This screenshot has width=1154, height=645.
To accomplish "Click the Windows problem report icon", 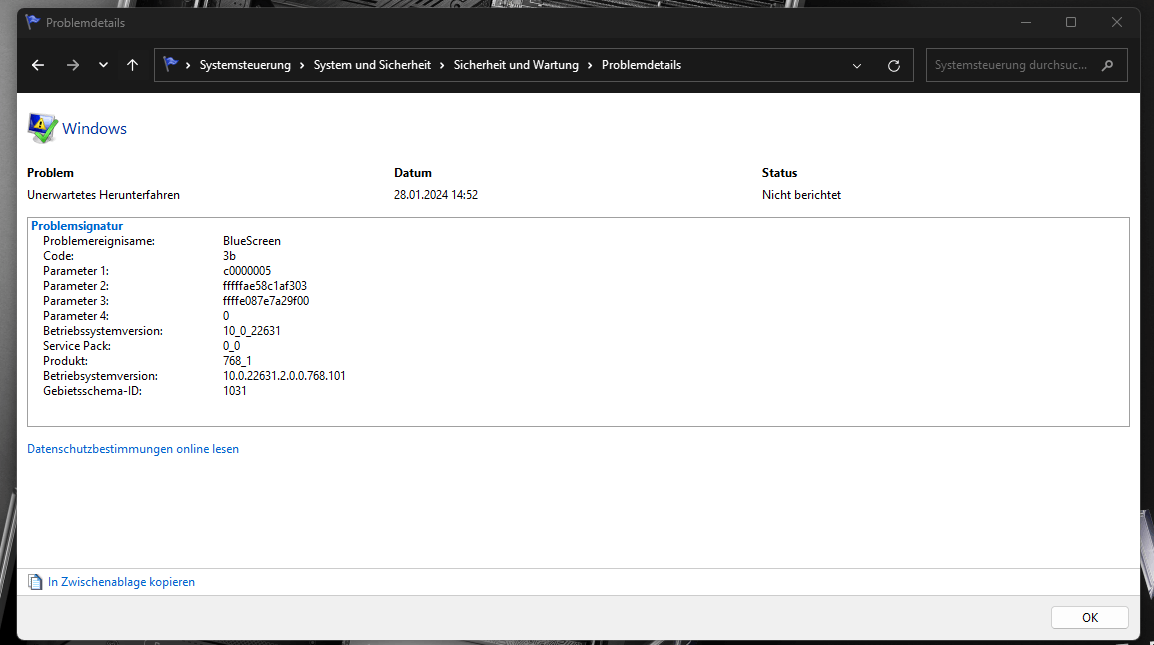I will [x=43, y=128].
